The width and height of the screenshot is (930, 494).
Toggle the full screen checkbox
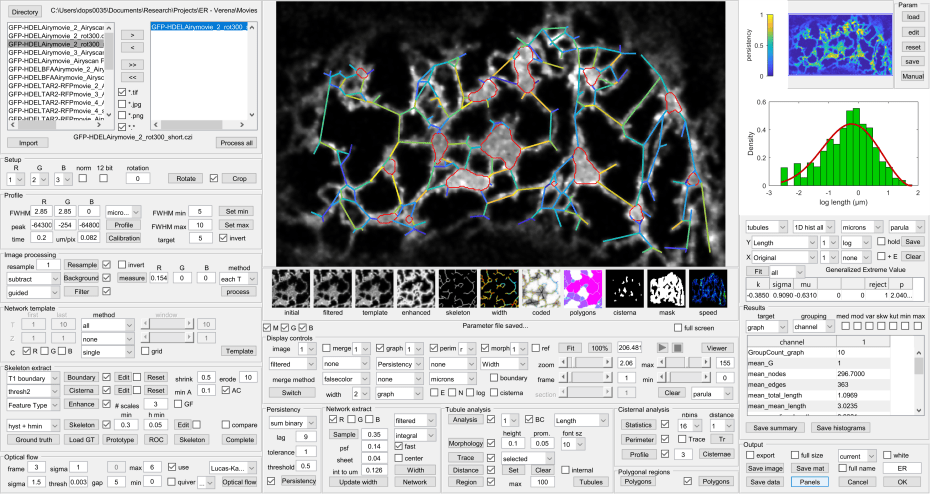coord(678,327)
